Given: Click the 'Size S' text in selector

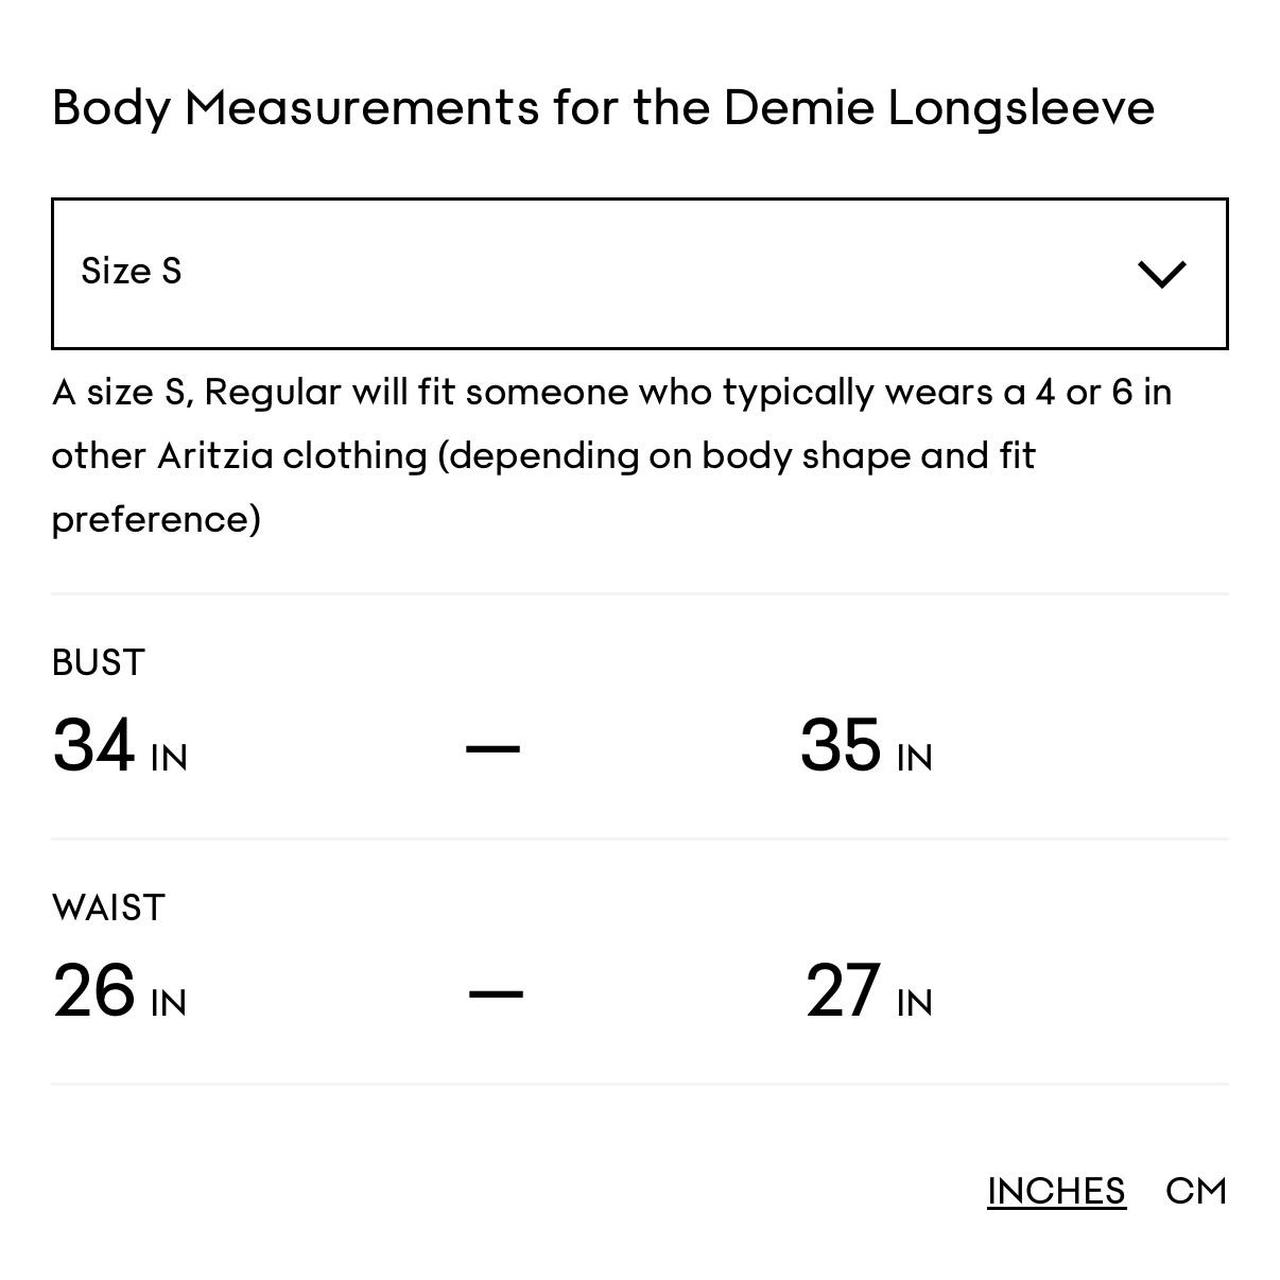Looking at the screenshot, I should 131,271.
